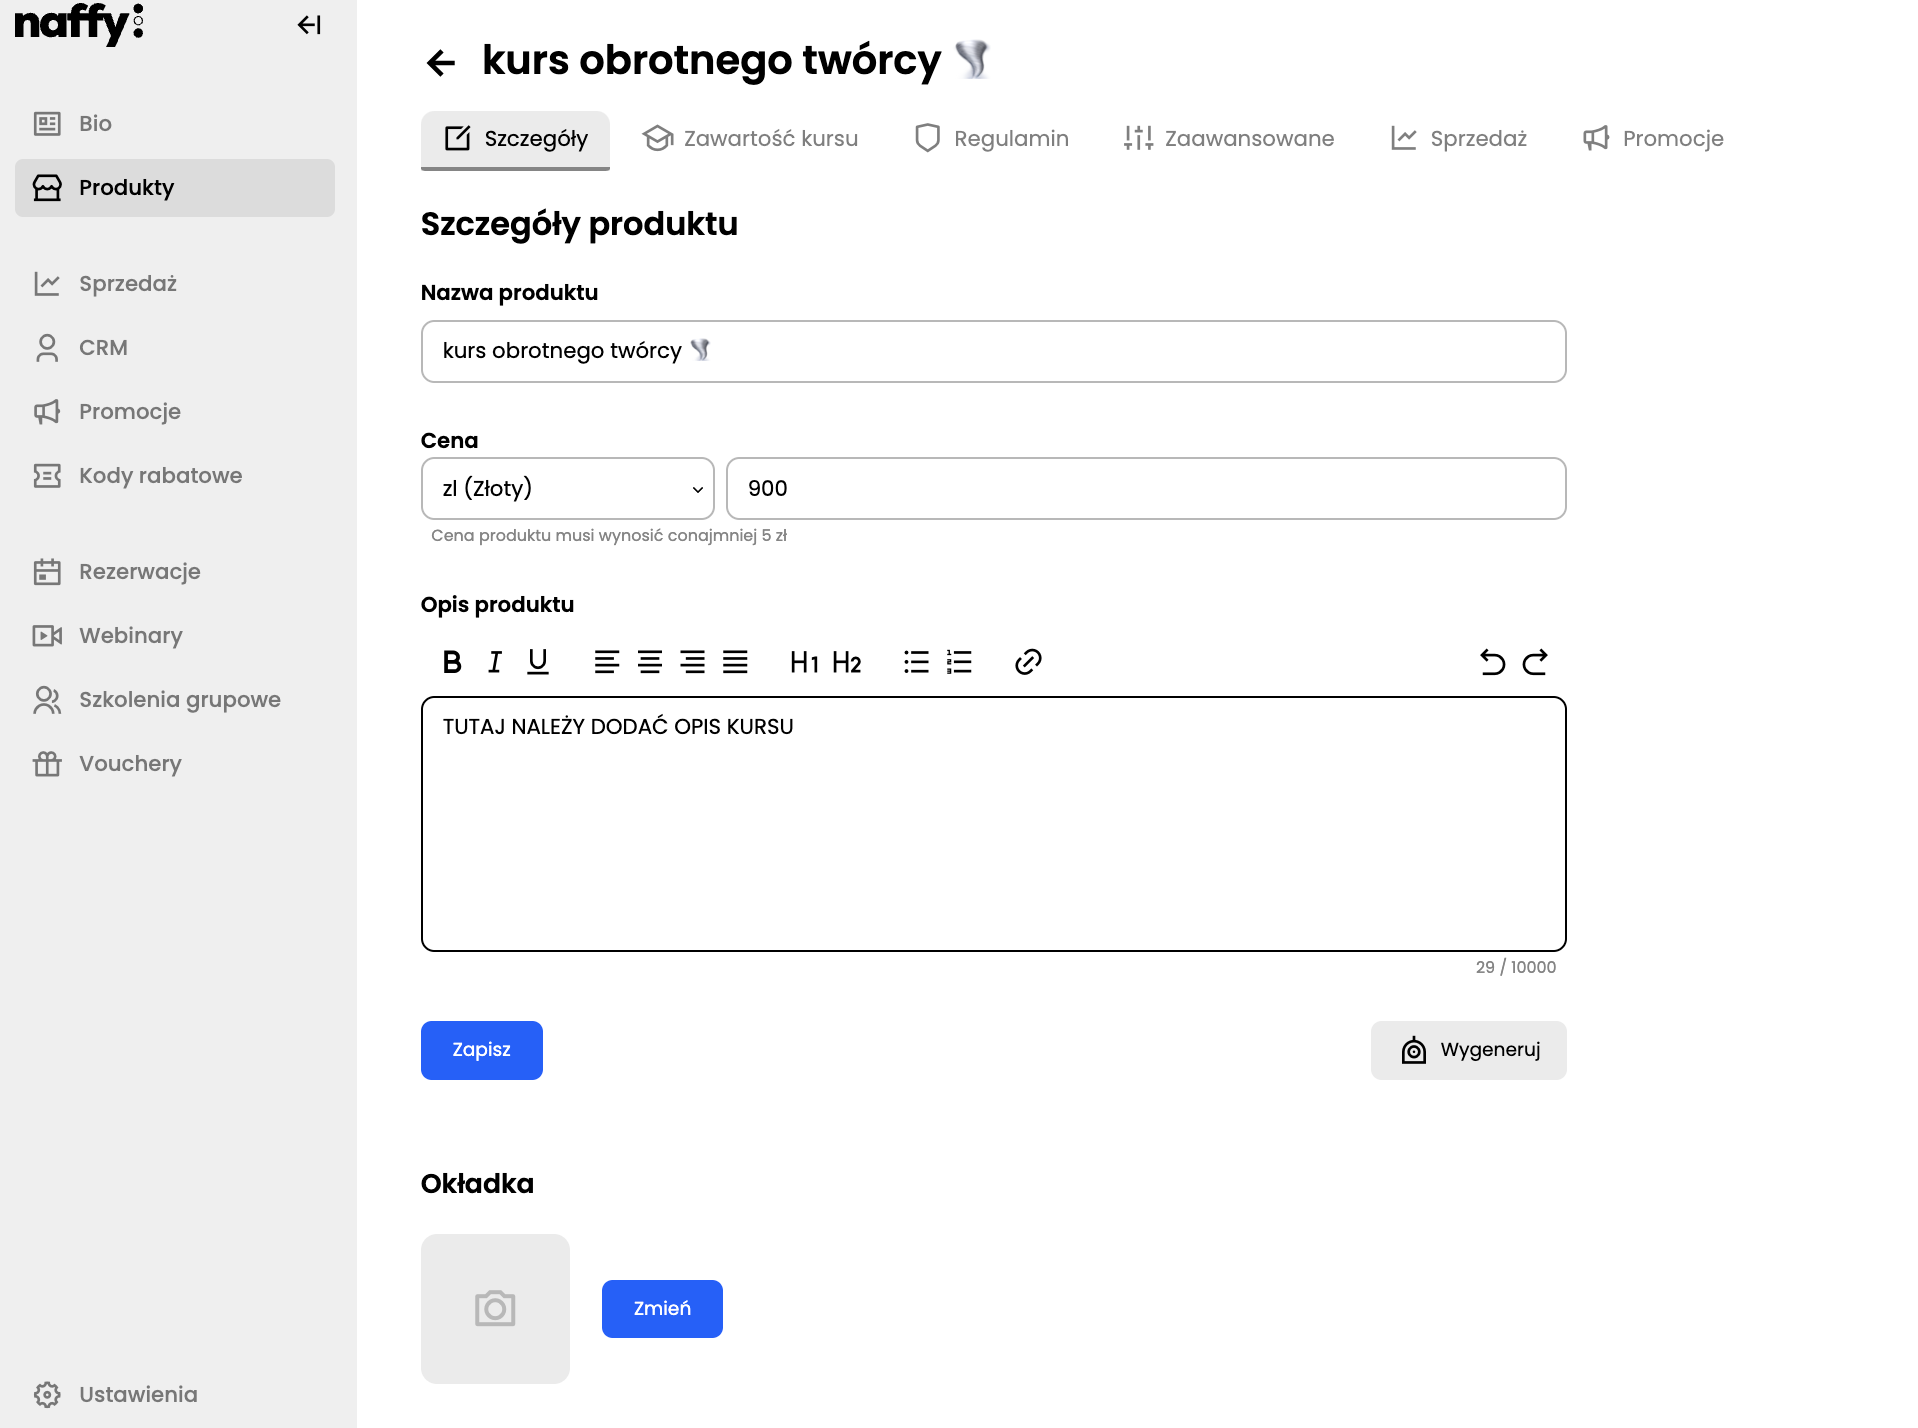Image resolution: width=1918 pixels, height=1428 pixels.
Task: Toggle underline formatting in the description editor
Action: (538, 662)
